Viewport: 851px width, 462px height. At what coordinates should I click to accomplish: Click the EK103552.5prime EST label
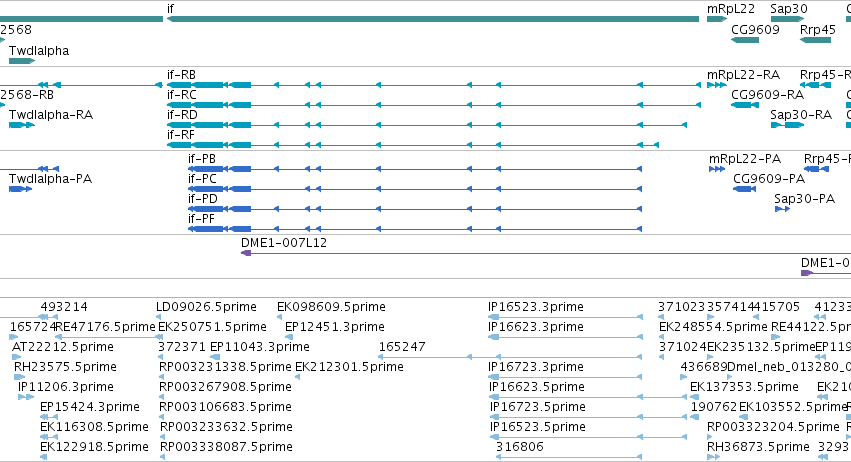tap(793, 407)
